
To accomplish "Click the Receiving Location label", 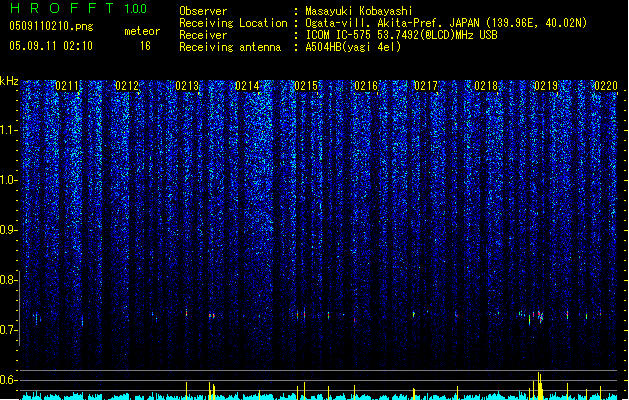I will (x=233, y=23).
